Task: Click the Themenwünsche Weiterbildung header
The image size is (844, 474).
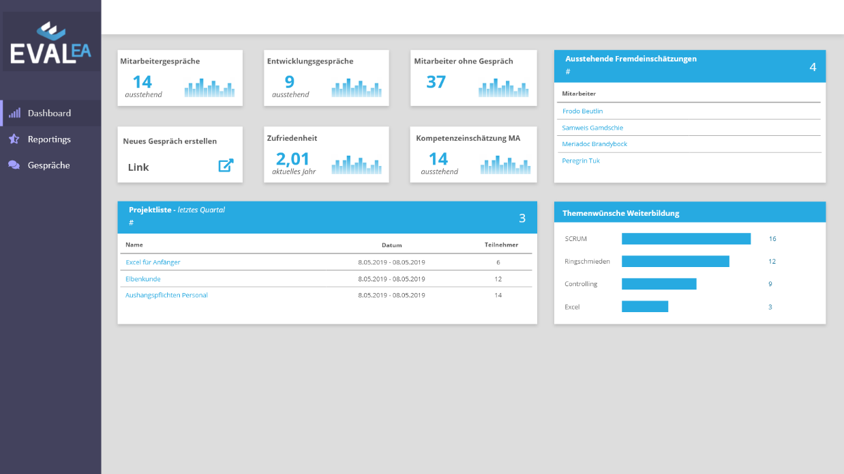Action: [621, 213]
